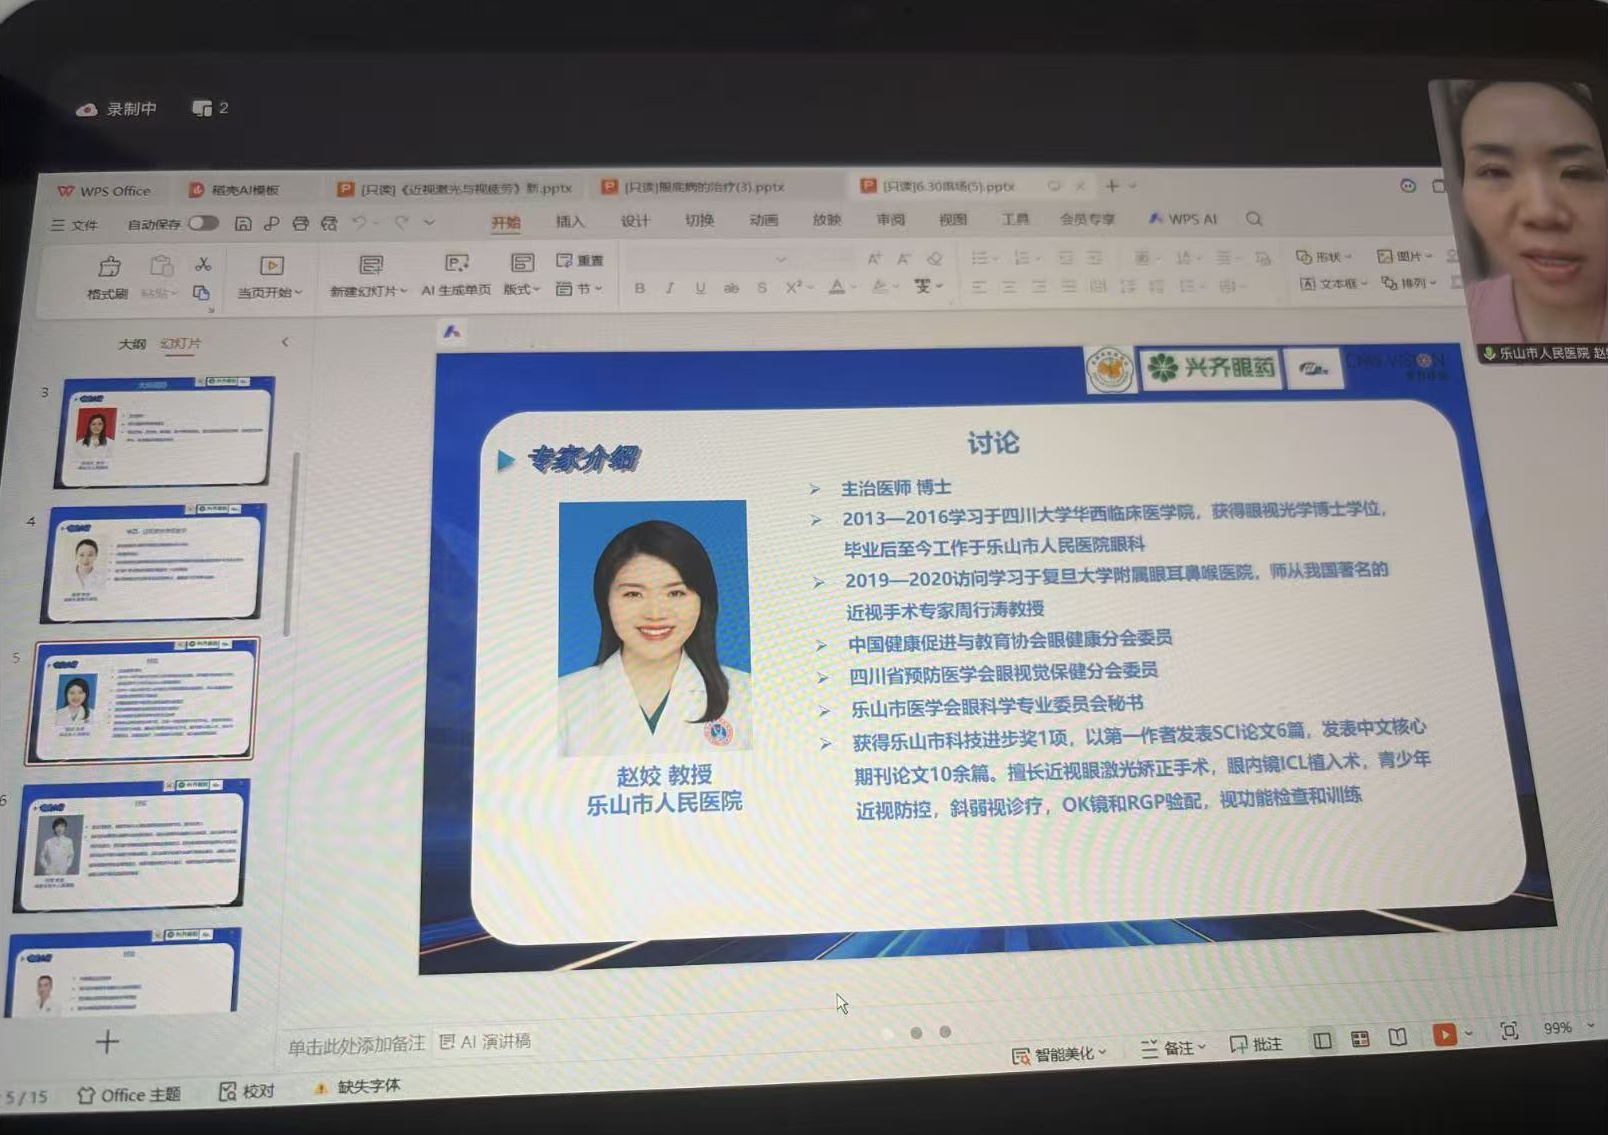Click the Increase font size icon
This screenshot has width=1608, height=1135.
[874, 259]
